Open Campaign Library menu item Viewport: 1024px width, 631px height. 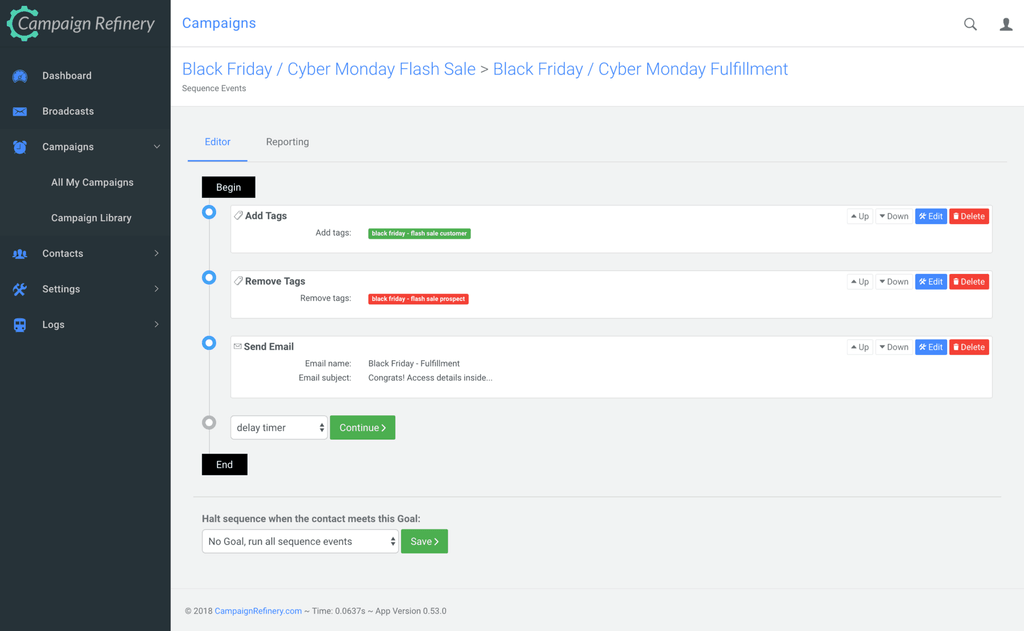click(91, 218)
